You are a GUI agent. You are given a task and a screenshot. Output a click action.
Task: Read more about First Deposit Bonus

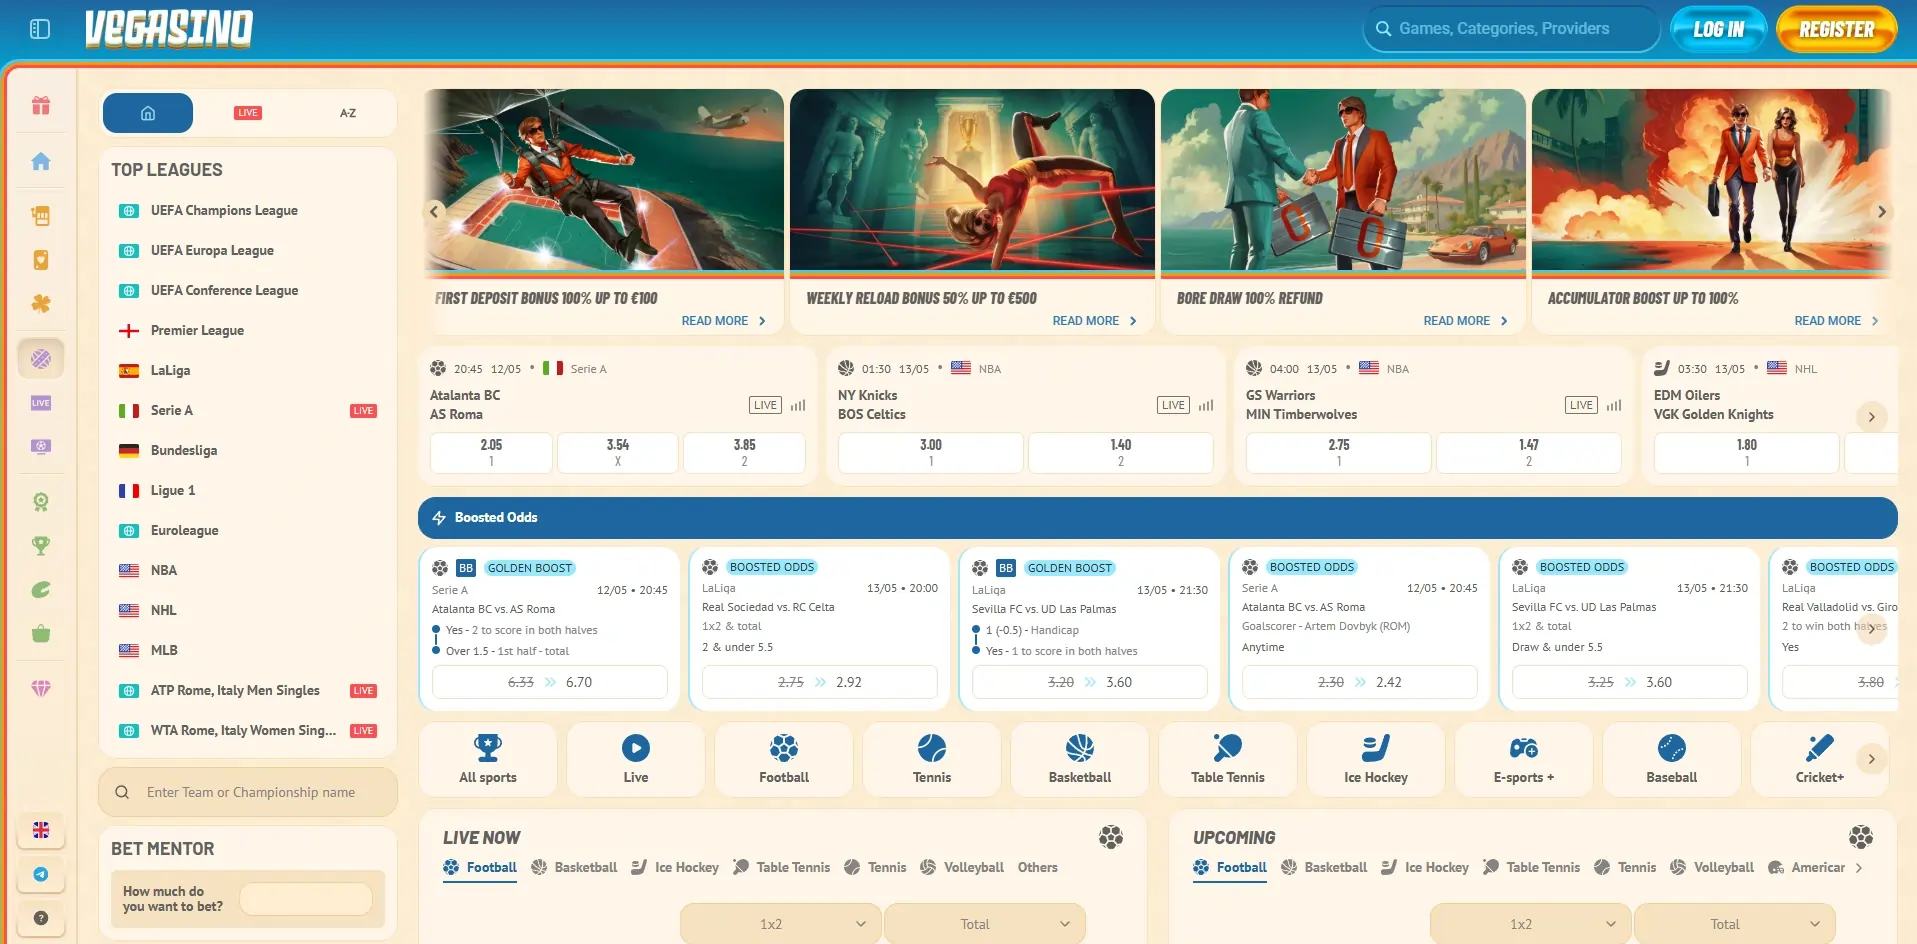723,321
